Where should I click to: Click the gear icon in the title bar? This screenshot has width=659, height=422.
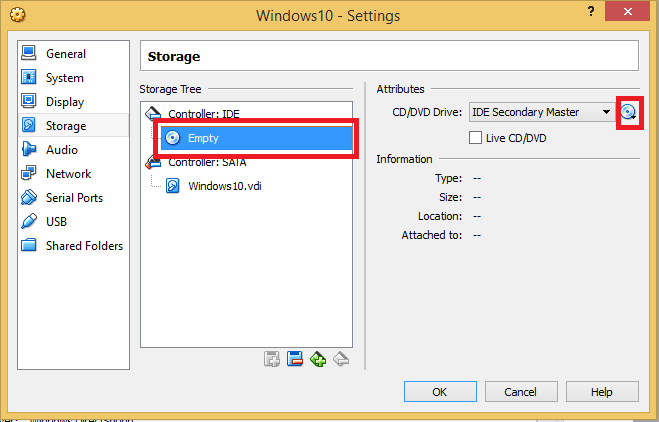point(18,15)
